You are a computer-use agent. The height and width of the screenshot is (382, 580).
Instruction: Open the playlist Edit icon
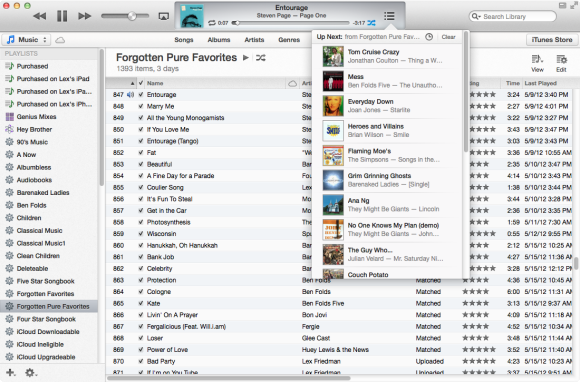561,63
